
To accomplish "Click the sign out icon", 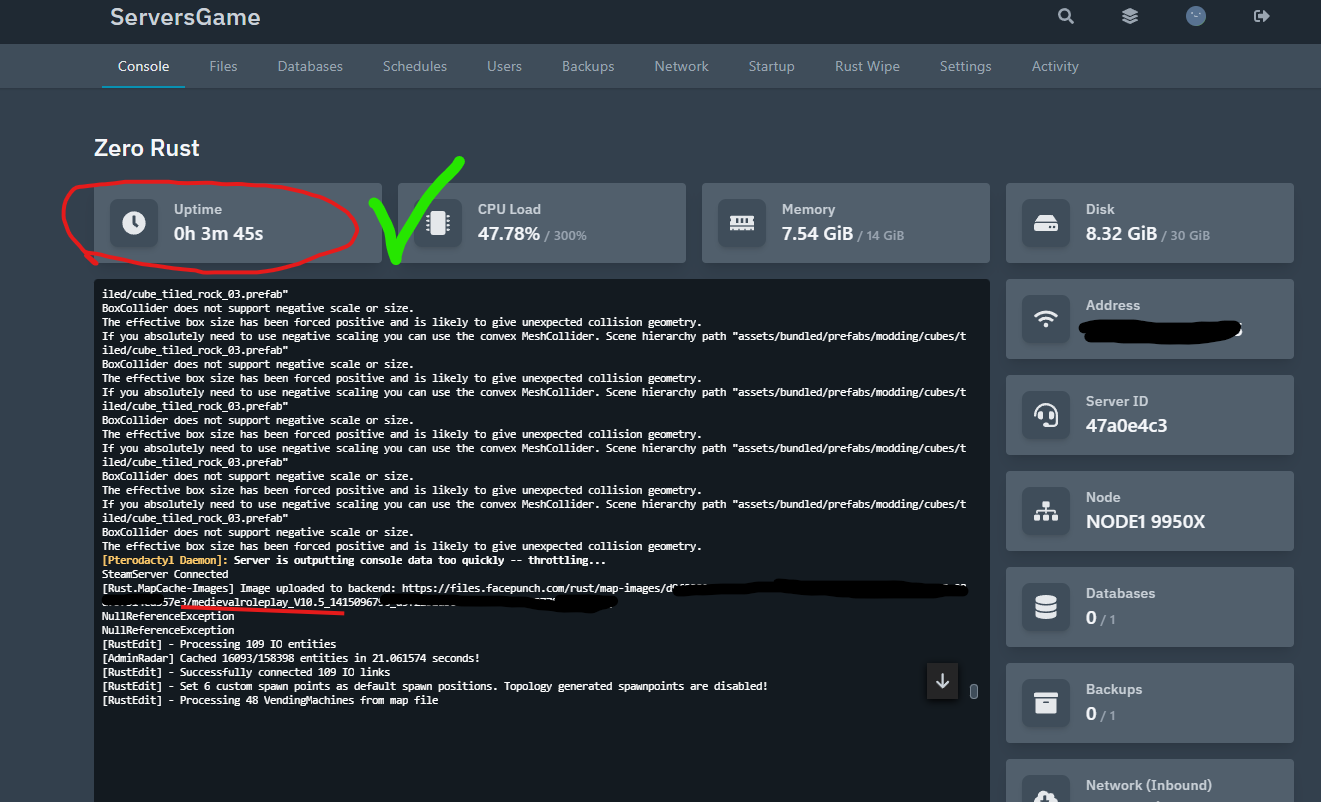I will coord(1262,16).
